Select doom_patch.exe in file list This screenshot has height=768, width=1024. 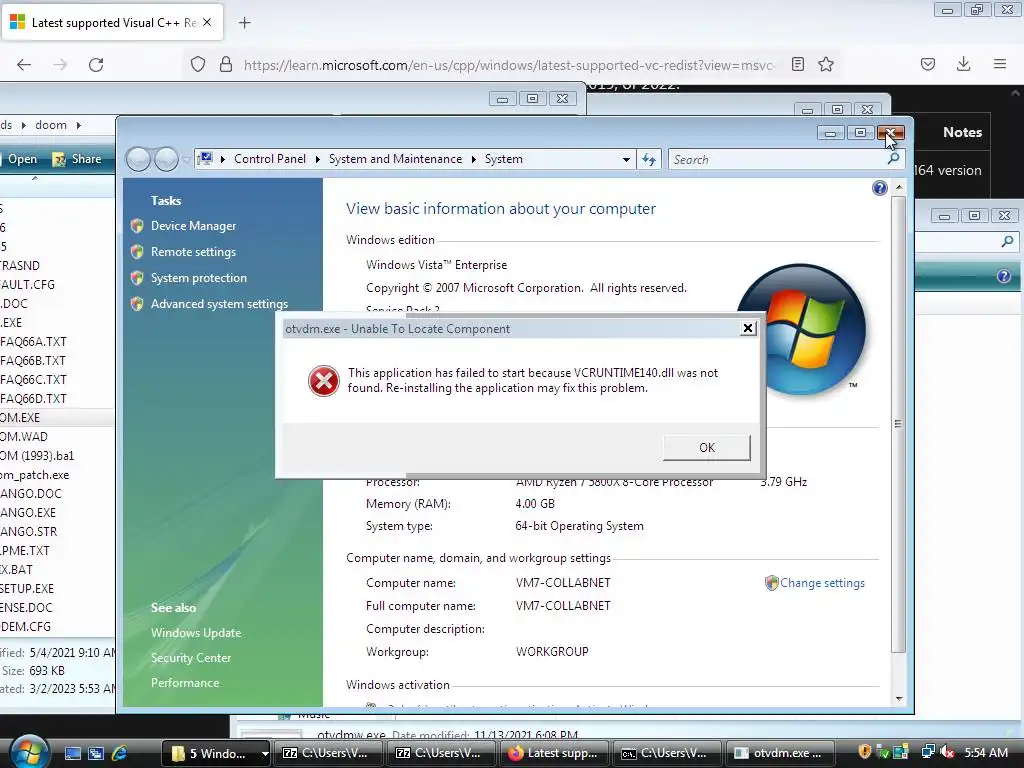pos(35,475)
